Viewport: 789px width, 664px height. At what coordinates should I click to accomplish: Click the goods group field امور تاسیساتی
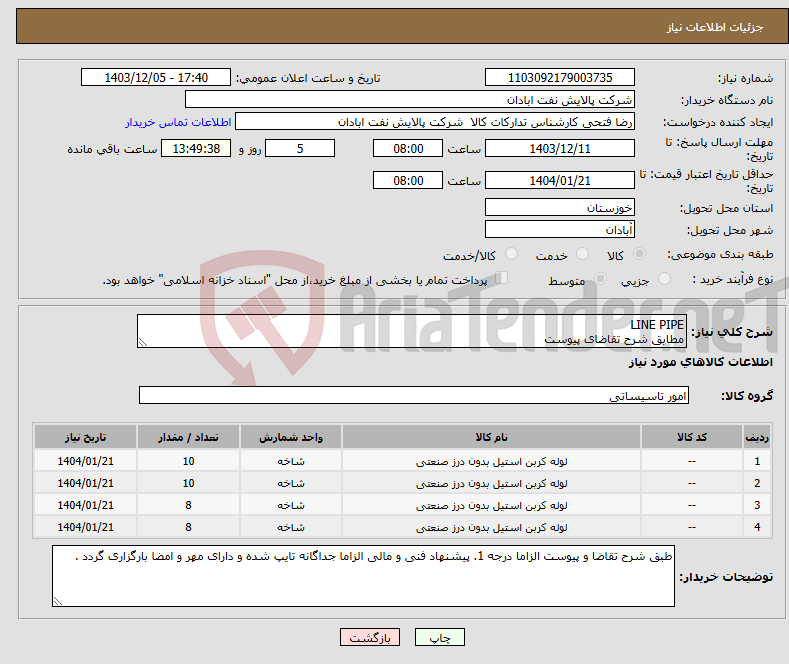[x=414, y=395]
